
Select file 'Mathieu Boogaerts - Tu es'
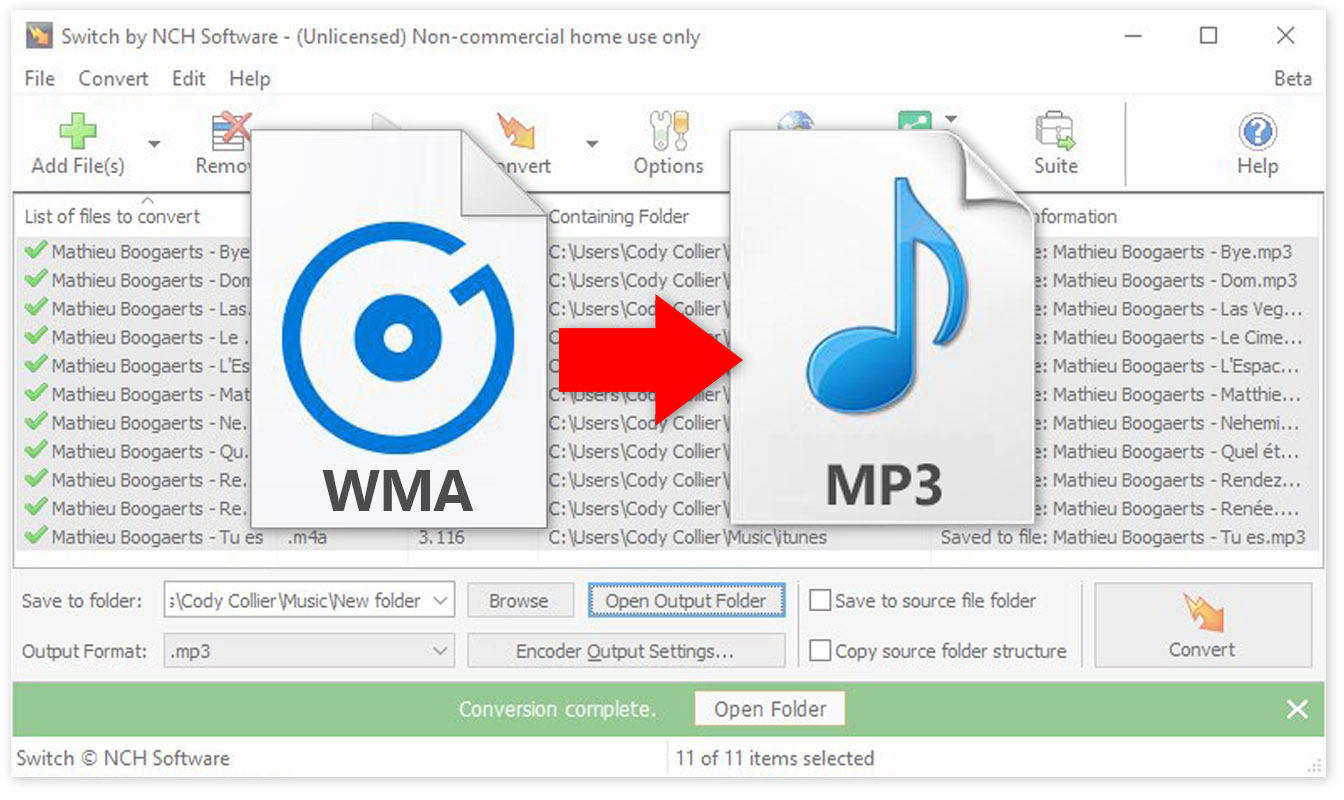tap(157, 537)
